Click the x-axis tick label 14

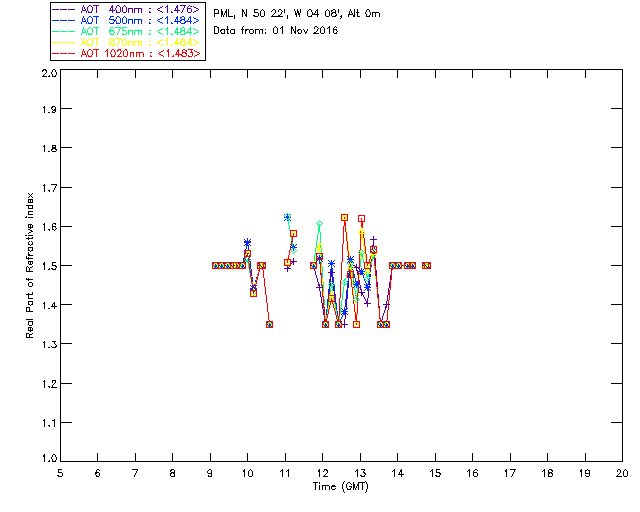click(398, 473)
